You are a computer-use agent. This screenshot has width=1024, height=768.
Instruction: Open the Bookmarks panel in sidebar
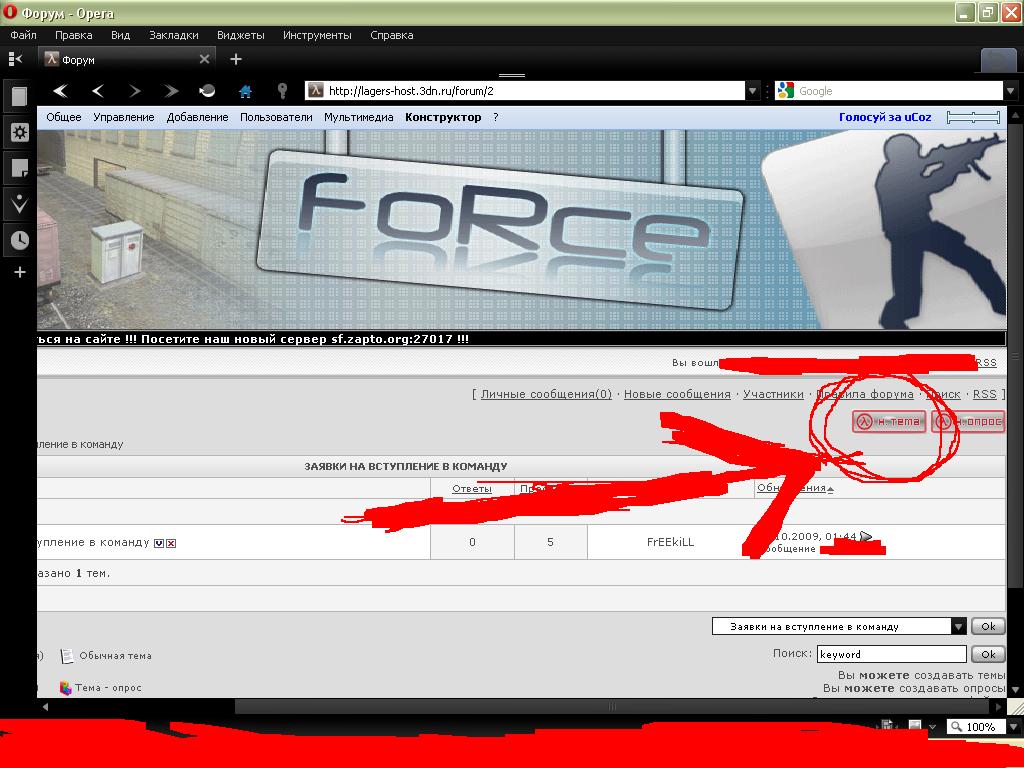click(x=19, y=96)
